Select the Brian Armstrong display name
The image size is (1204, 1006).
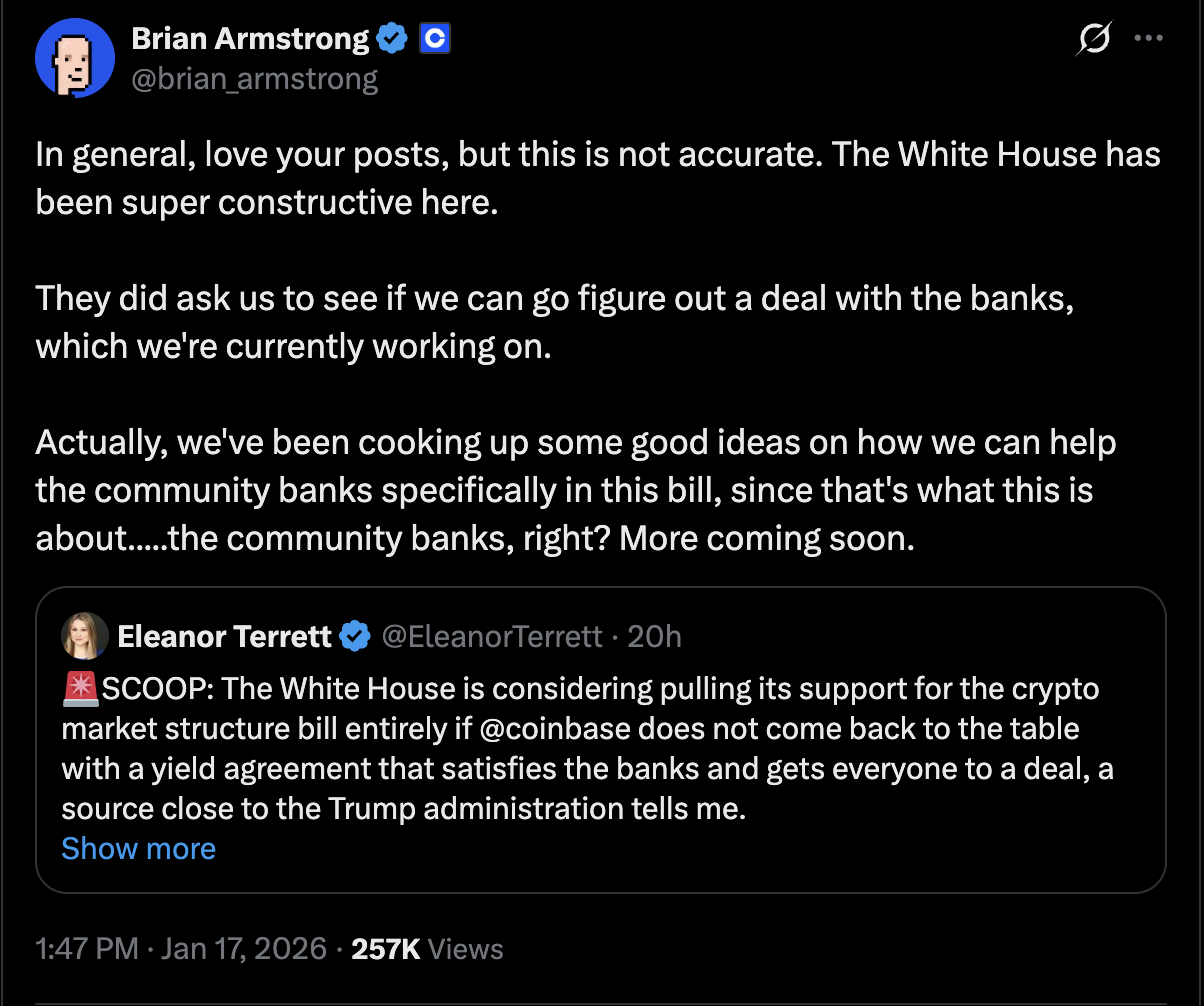tap(249, 38)
